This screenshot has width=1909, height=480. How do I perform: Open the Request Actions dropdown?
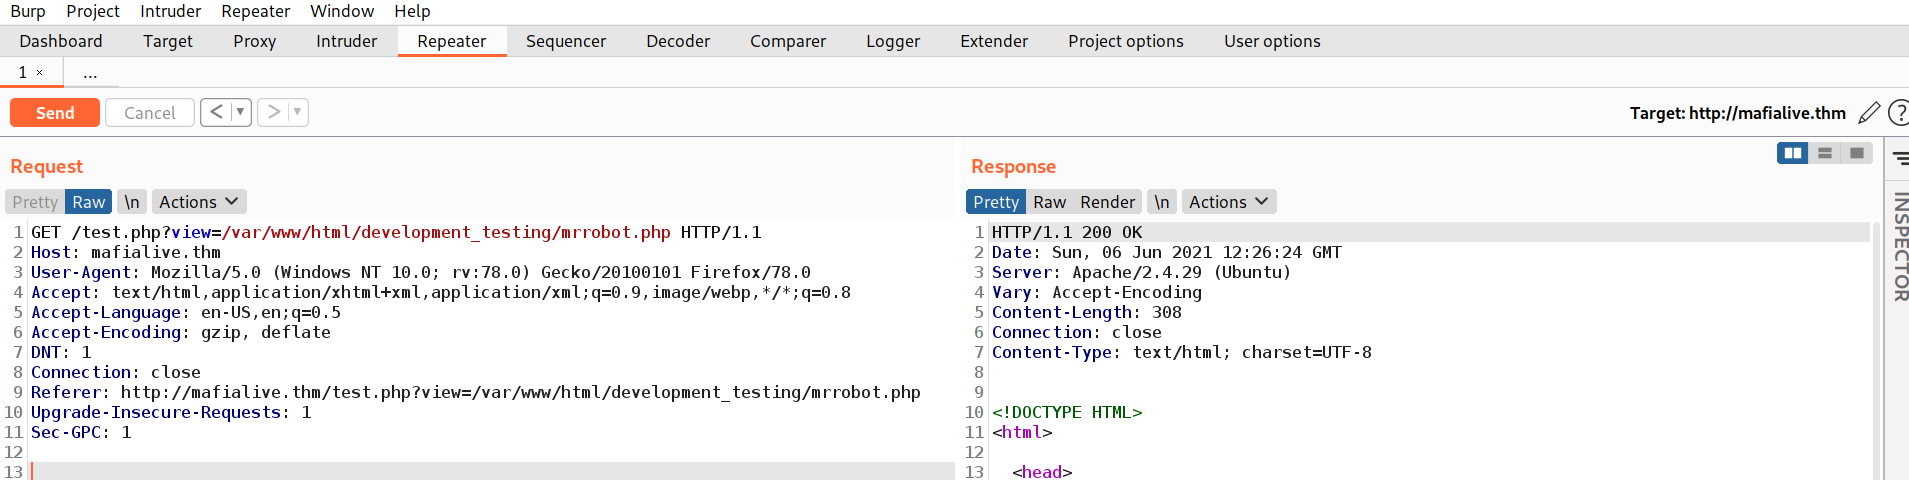199,202
